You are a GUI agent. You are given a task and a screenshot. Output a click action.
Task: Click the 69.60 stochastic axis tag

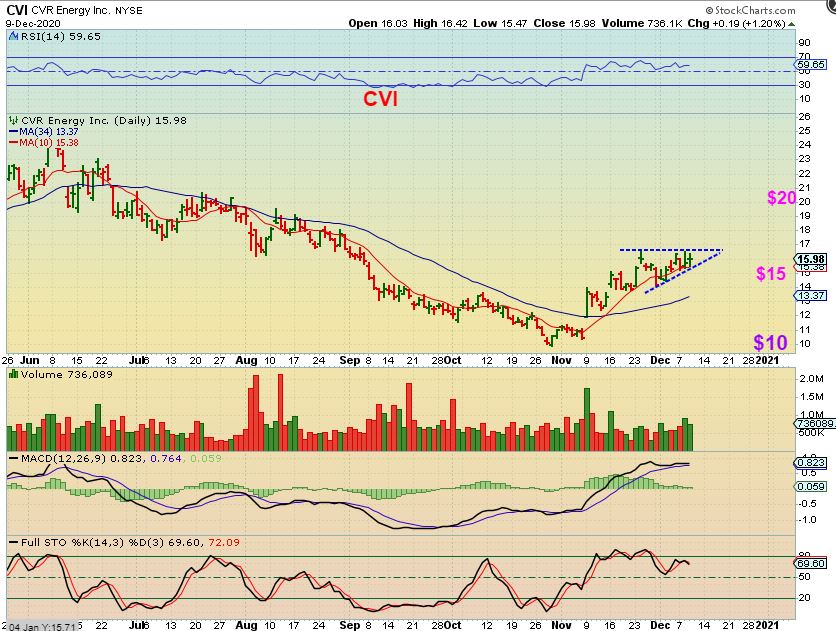point(811,563)
